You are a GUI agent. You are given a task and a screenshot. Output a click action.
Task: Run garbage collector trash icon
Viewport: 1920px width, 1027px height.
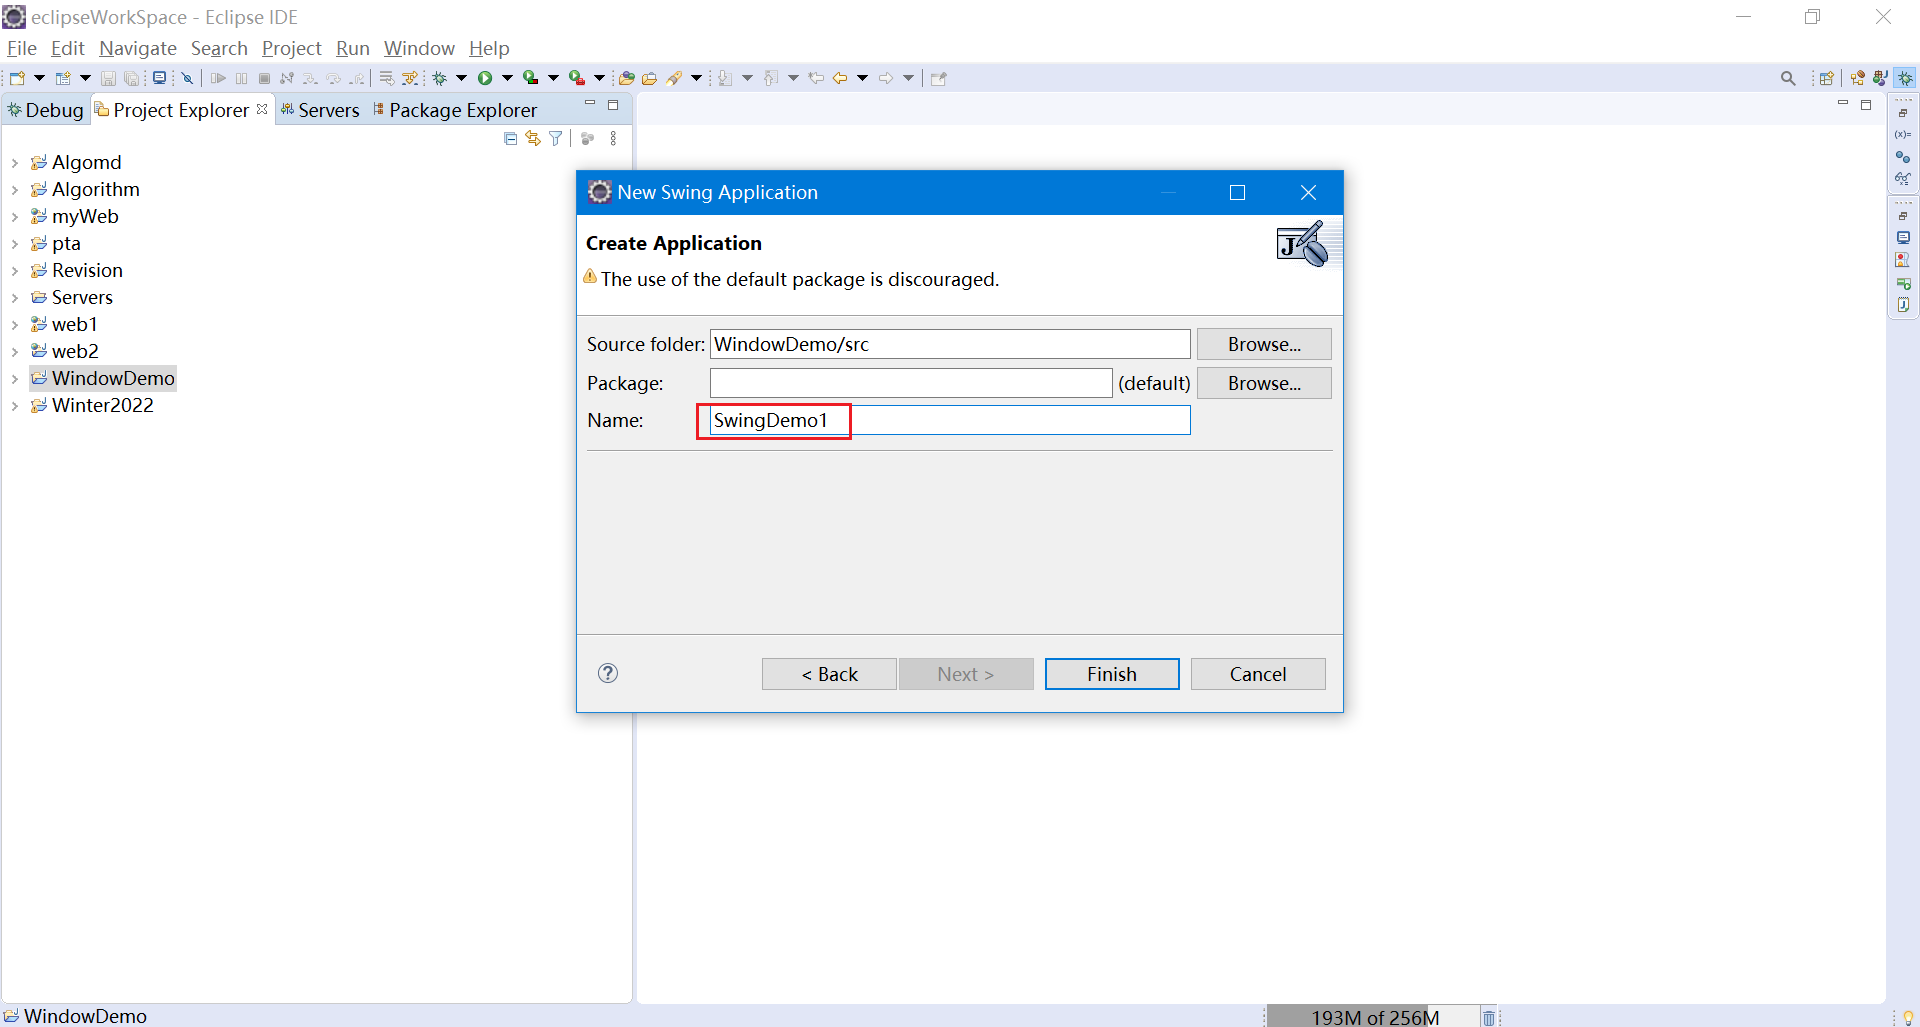pos(1489,1017)
